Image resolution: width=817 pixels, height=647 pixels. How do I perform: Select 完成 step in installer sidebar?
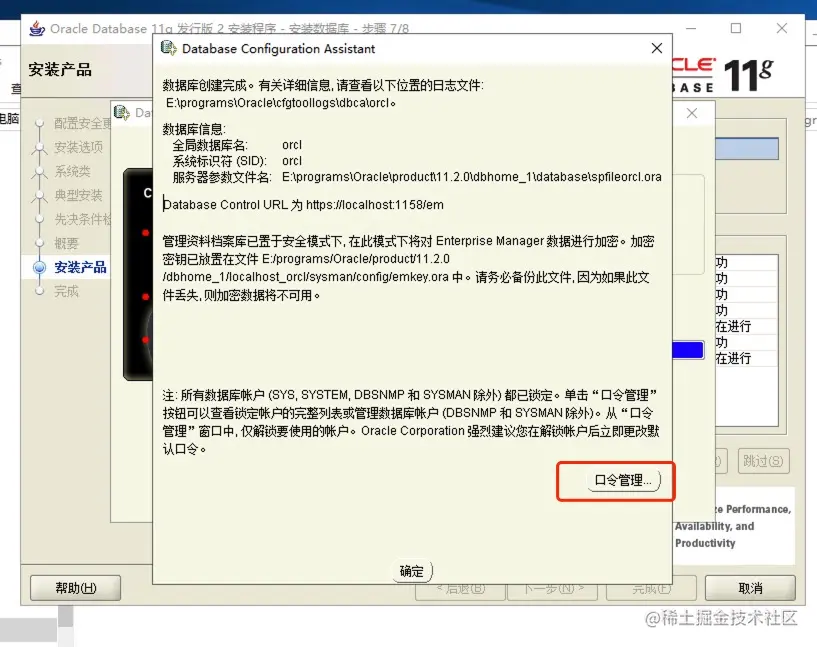[67, 291]
